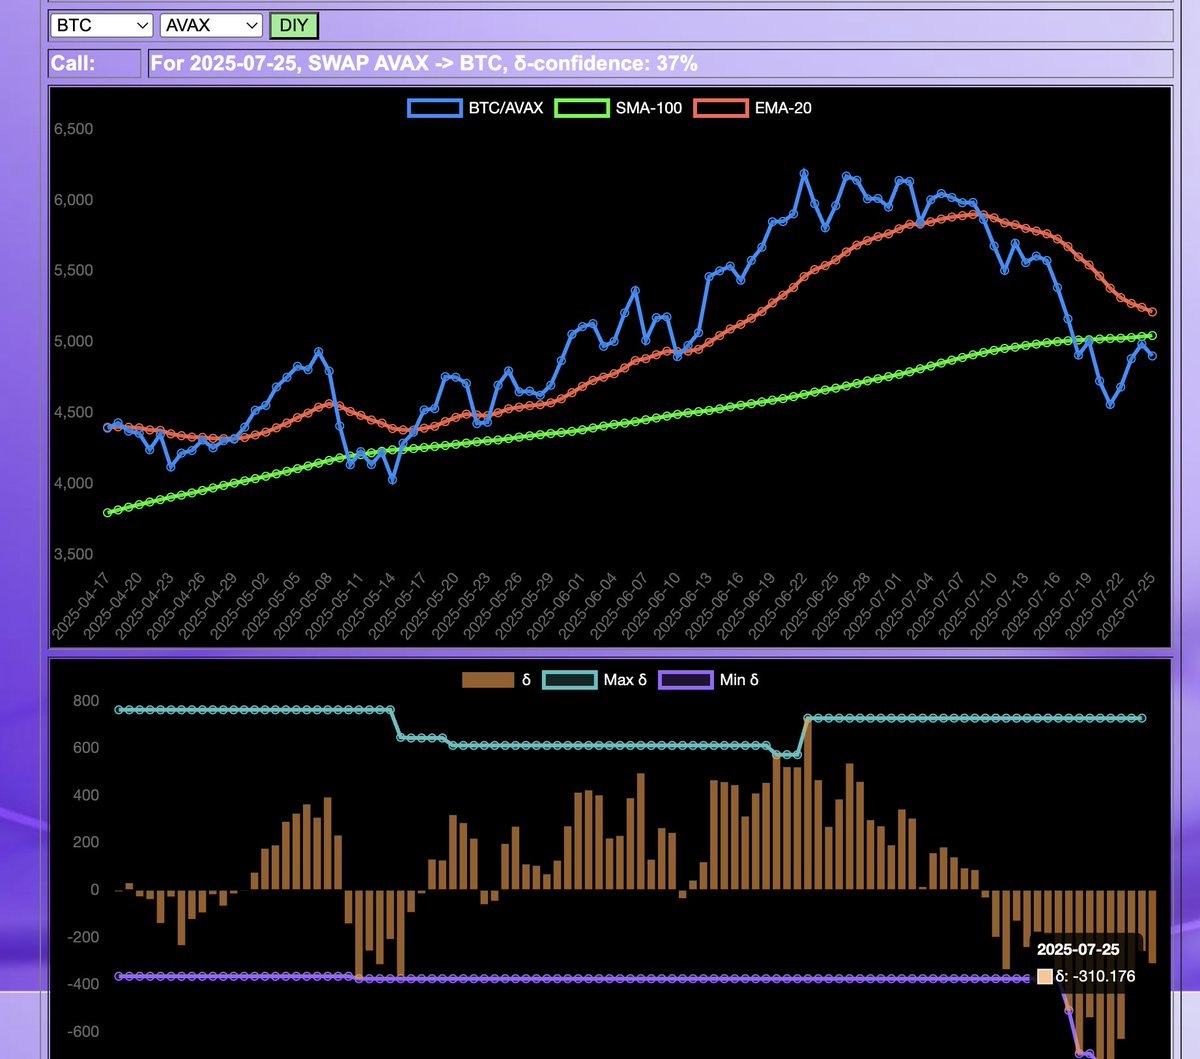Click the orange EMA-20 legend swatch

(720, 108)
